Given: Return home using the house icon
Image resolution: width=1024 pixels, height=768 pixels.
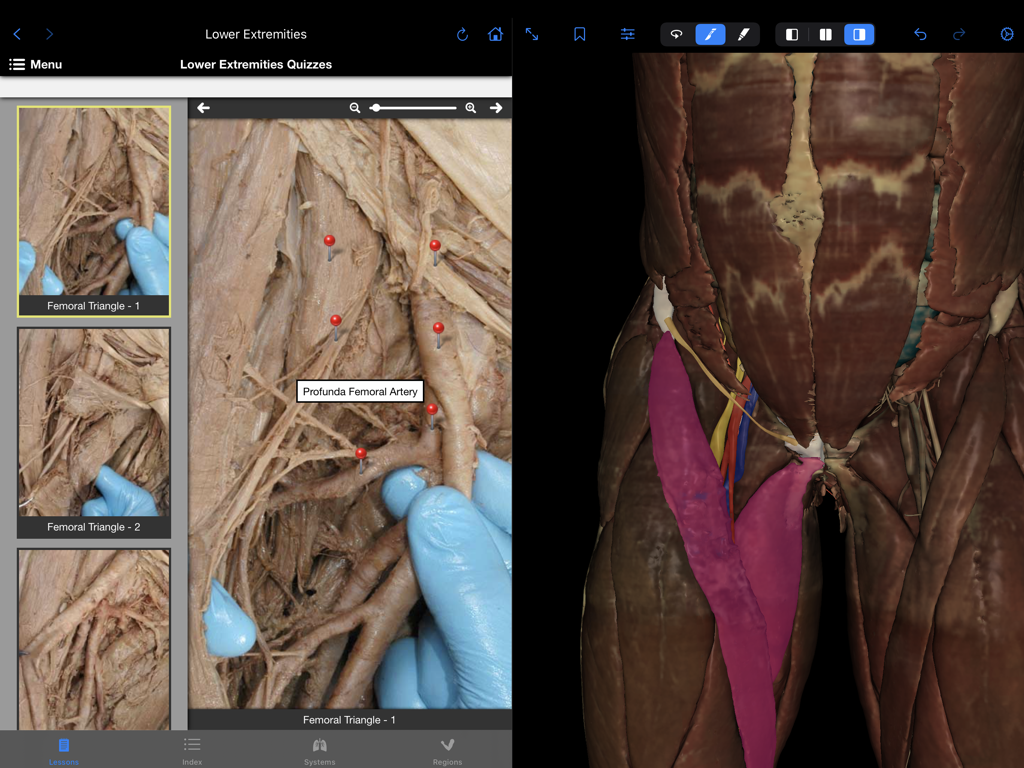Looking at the screenshot, I should [494, 33].
